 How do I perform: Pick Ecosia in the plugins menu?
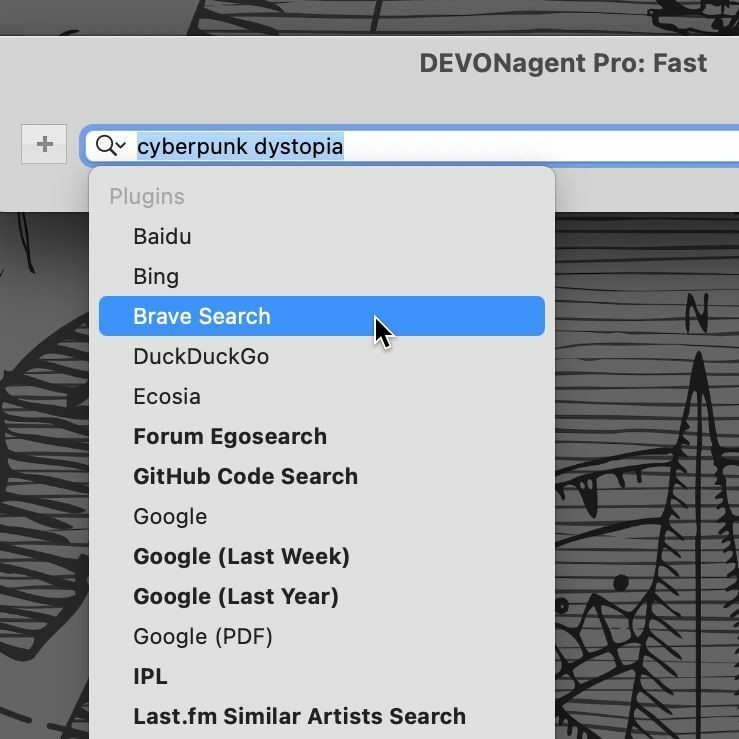click(x=322, y=396)
